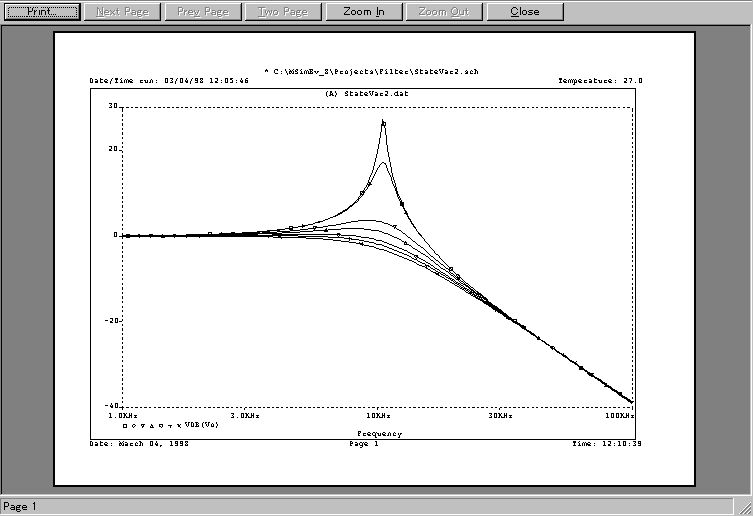
Task: Click the 10KHz label on the x-axis
Action: 377,414
